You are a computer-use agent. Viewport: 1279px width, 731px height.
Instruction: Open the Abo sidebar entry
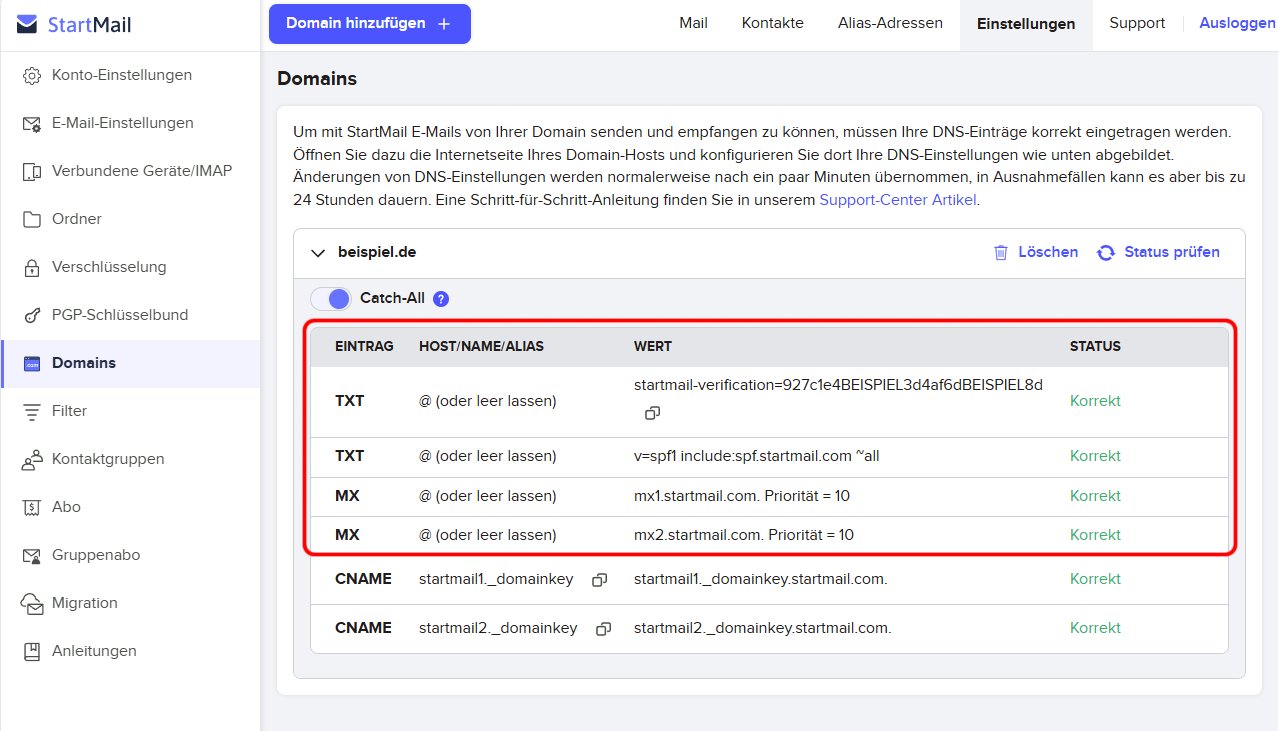click(x=130, y=507)
